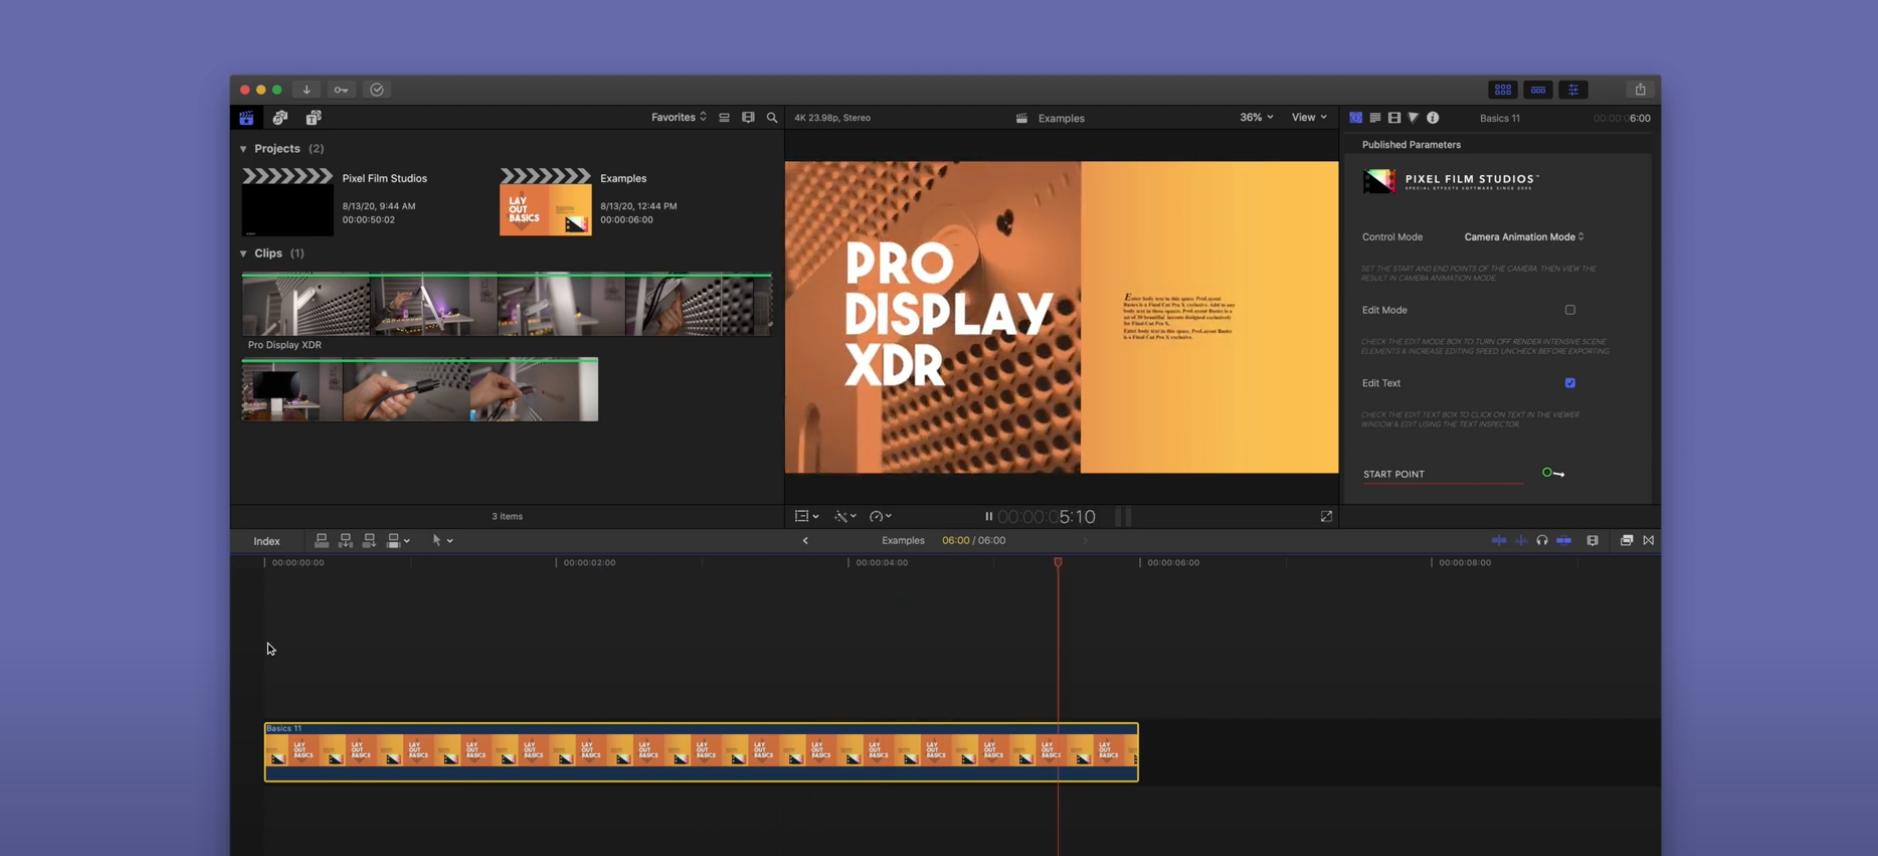Image resolution: width=1878 pixels, height=856 pixels.
Task: Click the background tasks checkmark icon
Action: point(377,90)
